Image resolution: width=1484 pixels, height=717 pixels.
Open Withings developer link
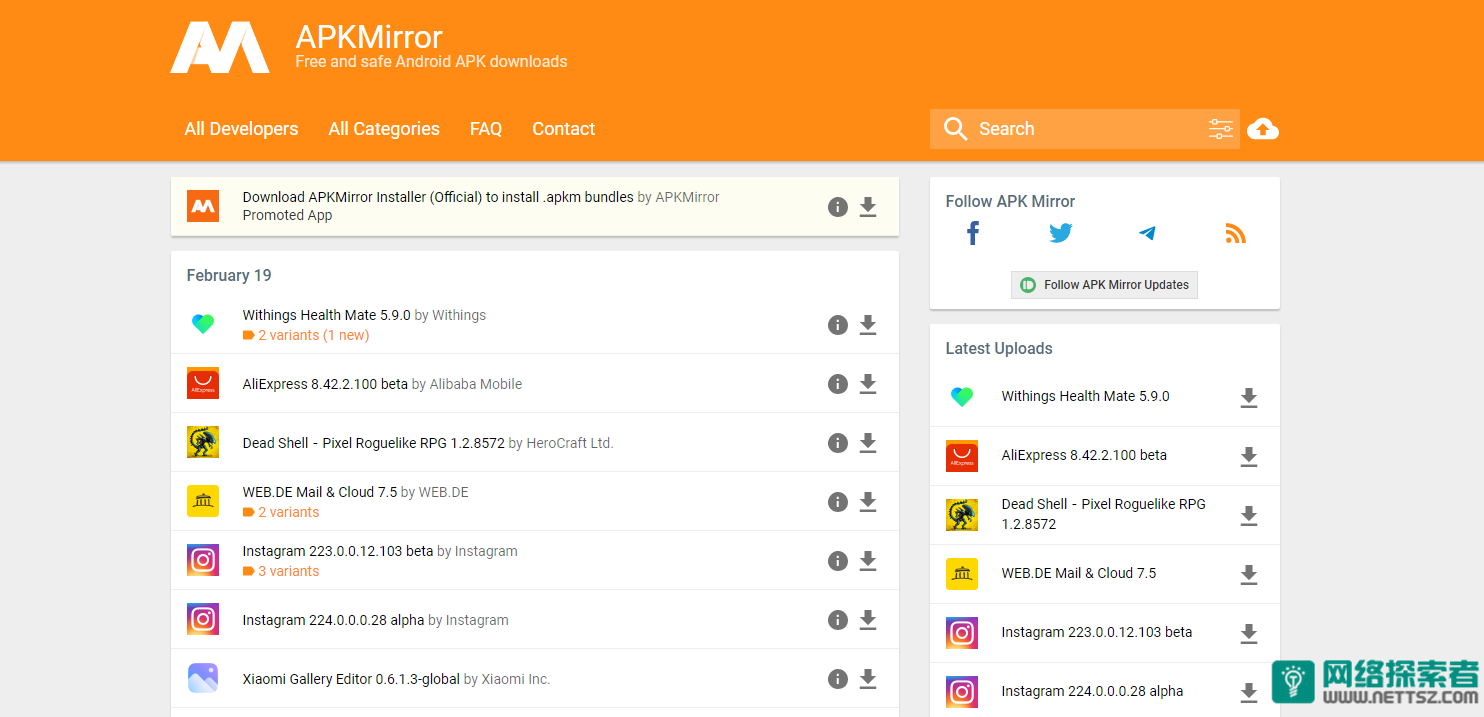click(459, 315)
